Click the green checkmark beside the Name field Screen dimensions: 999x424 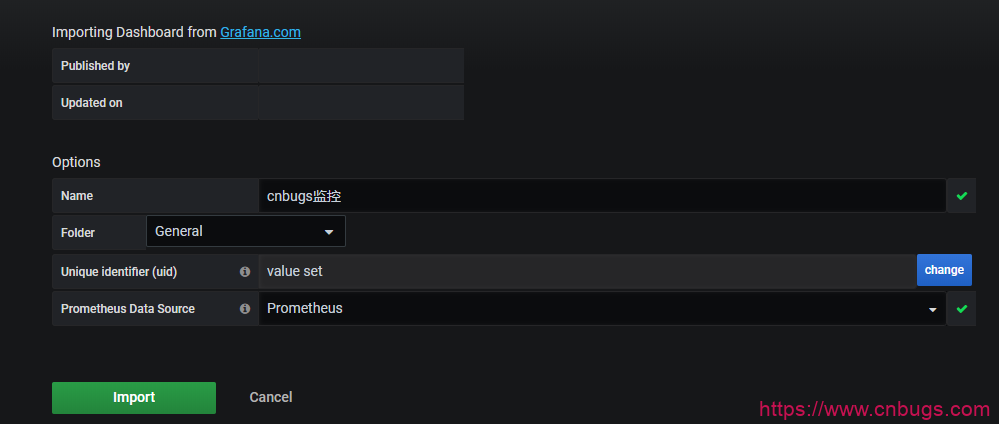pyautogui.click(x=962, y=196)
